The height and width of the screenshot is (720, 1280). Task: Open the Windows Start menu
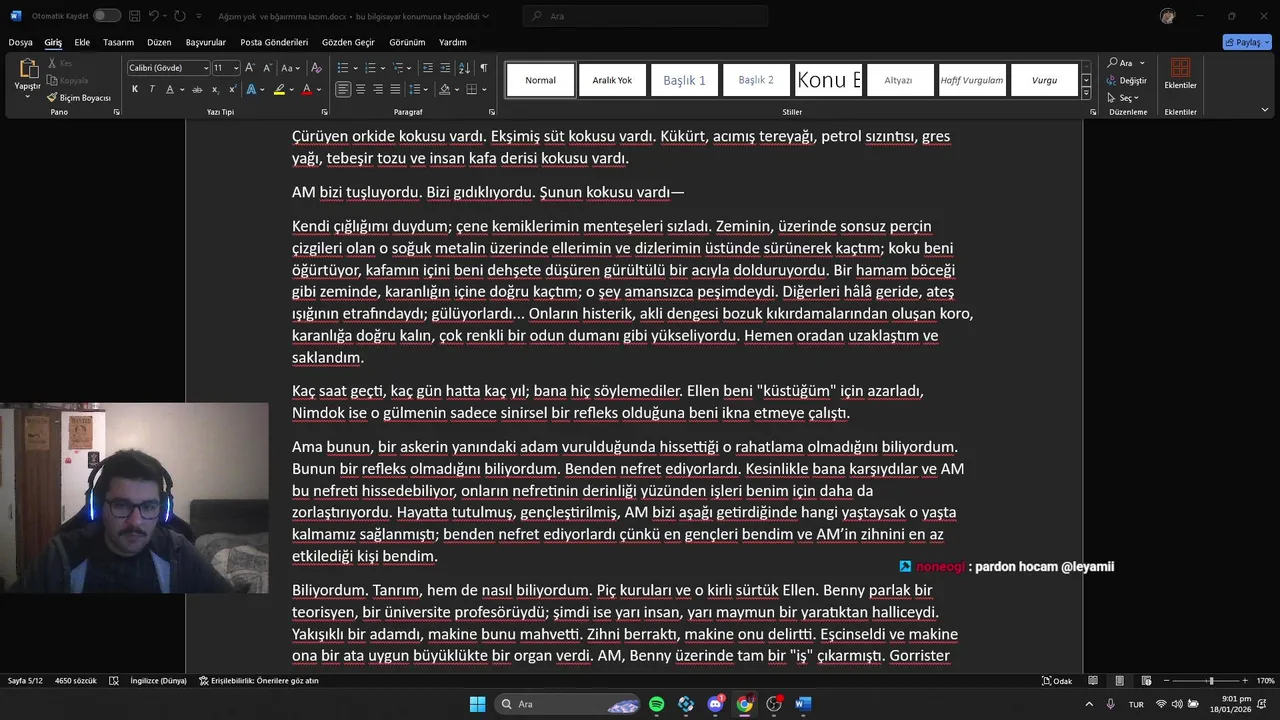coord(477,704)
